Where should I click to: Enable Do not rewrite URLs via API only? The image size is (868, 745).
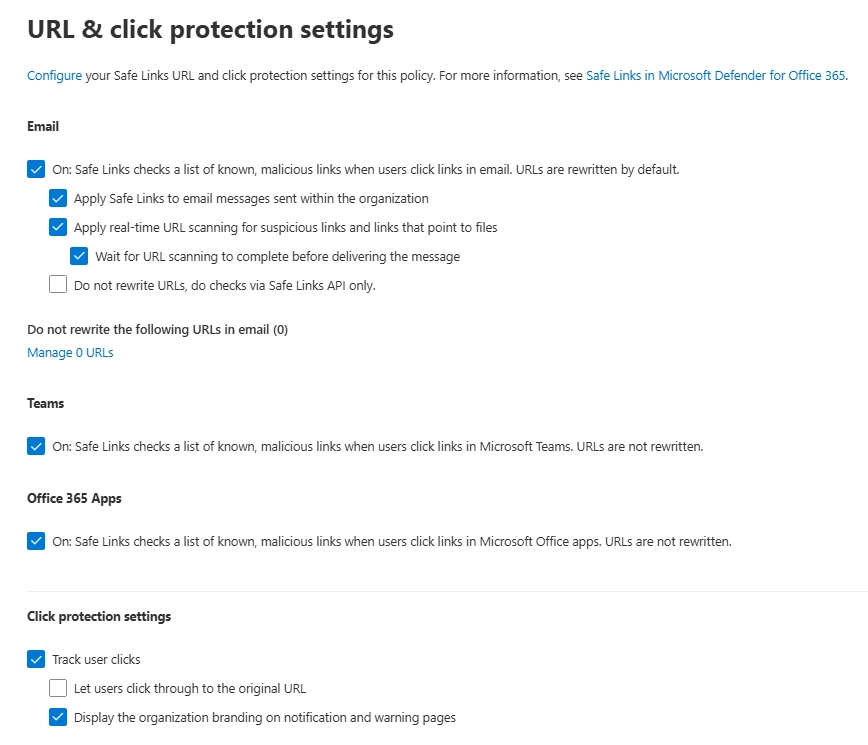pyautogui.click(x=58, y=285)
